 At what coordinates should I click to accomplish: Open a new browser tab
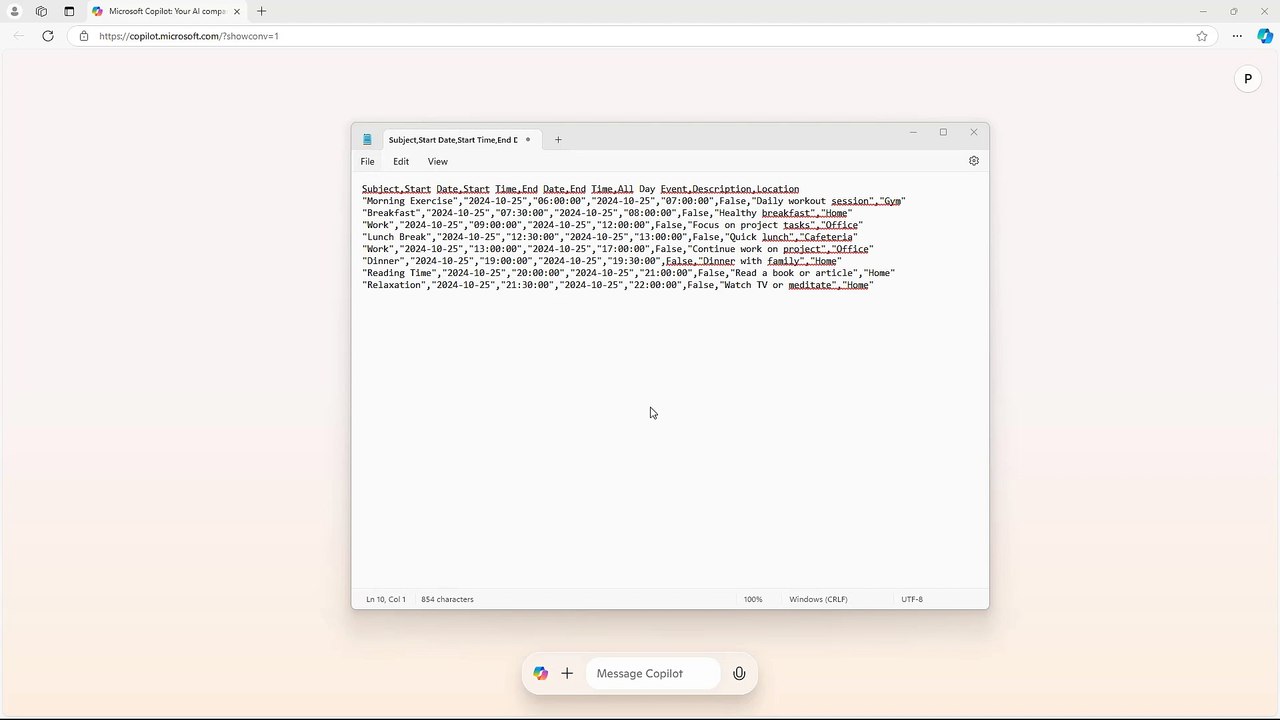tap(261, 11)
